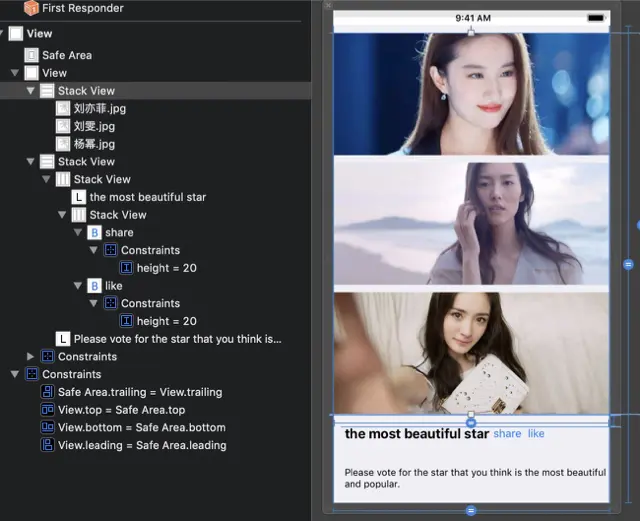The height and width of the screenshot is (521, 640).
Task: Select 'View.leading = Safe Area.leading' constraint
Action: click(142, 445)
